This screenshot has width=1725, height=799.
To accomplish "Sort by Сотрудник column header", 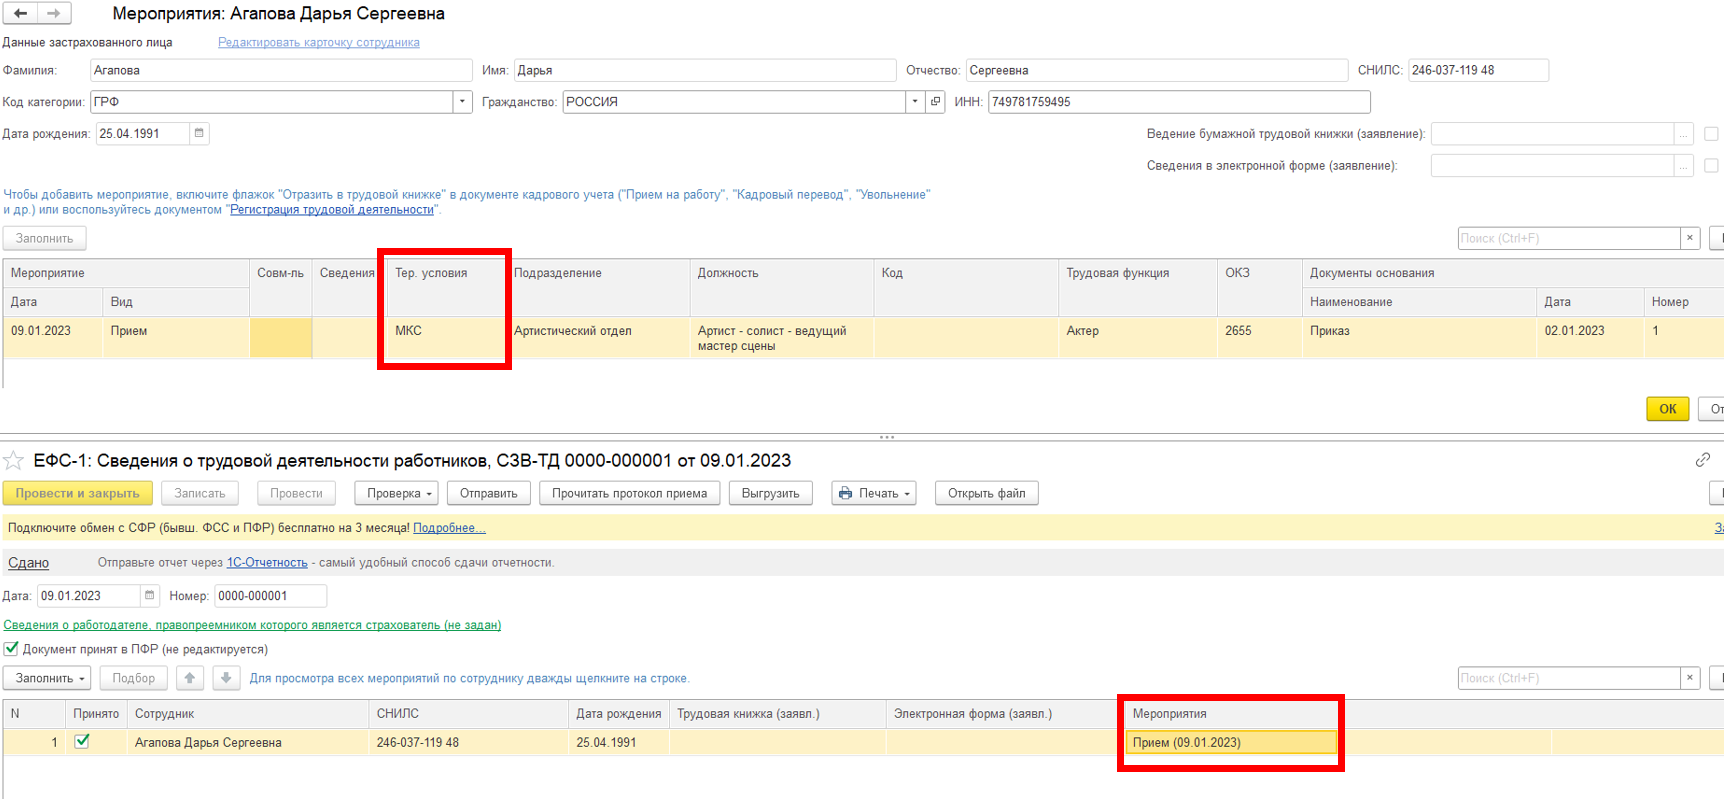I will (247, 714).
